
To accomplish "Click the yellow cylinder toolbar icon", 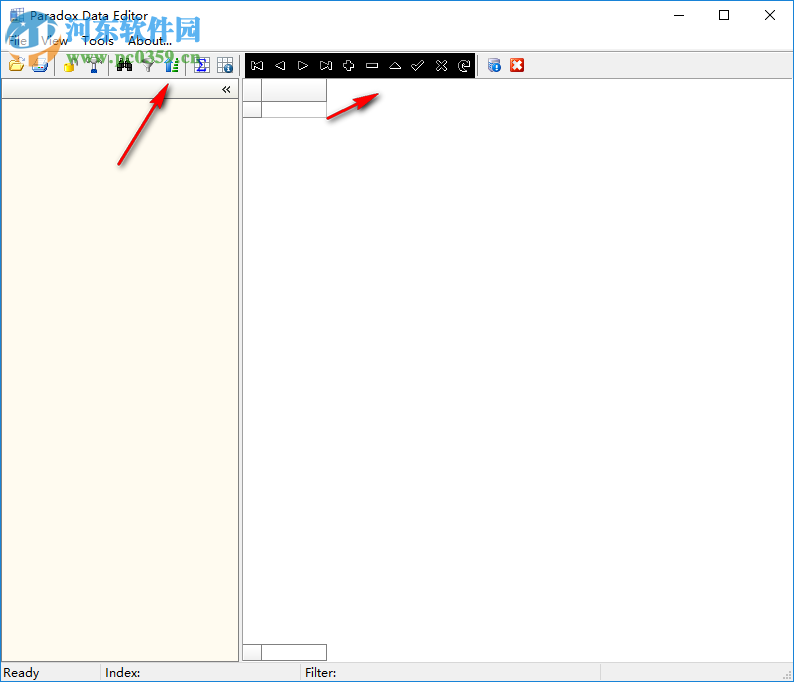I will [x=70, y=65].
